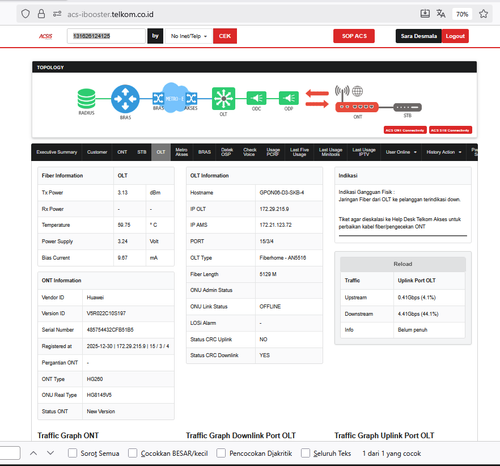Click the METRO-E cloud icon

click(174, 98)
